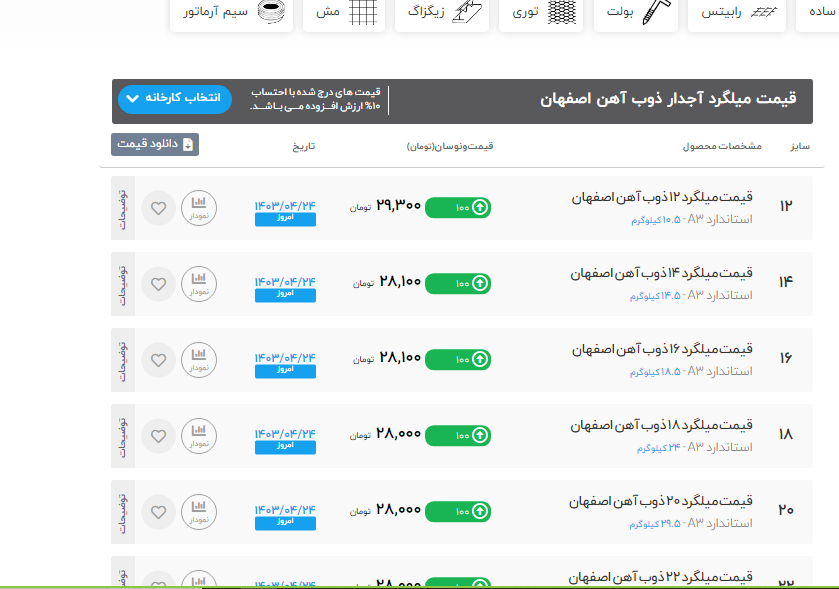The width and height of the screenshot is (839, 589).
Task: Favorite the size 12 rebar with heart icon
Action: pyautogui.click(x=158, y=208)
